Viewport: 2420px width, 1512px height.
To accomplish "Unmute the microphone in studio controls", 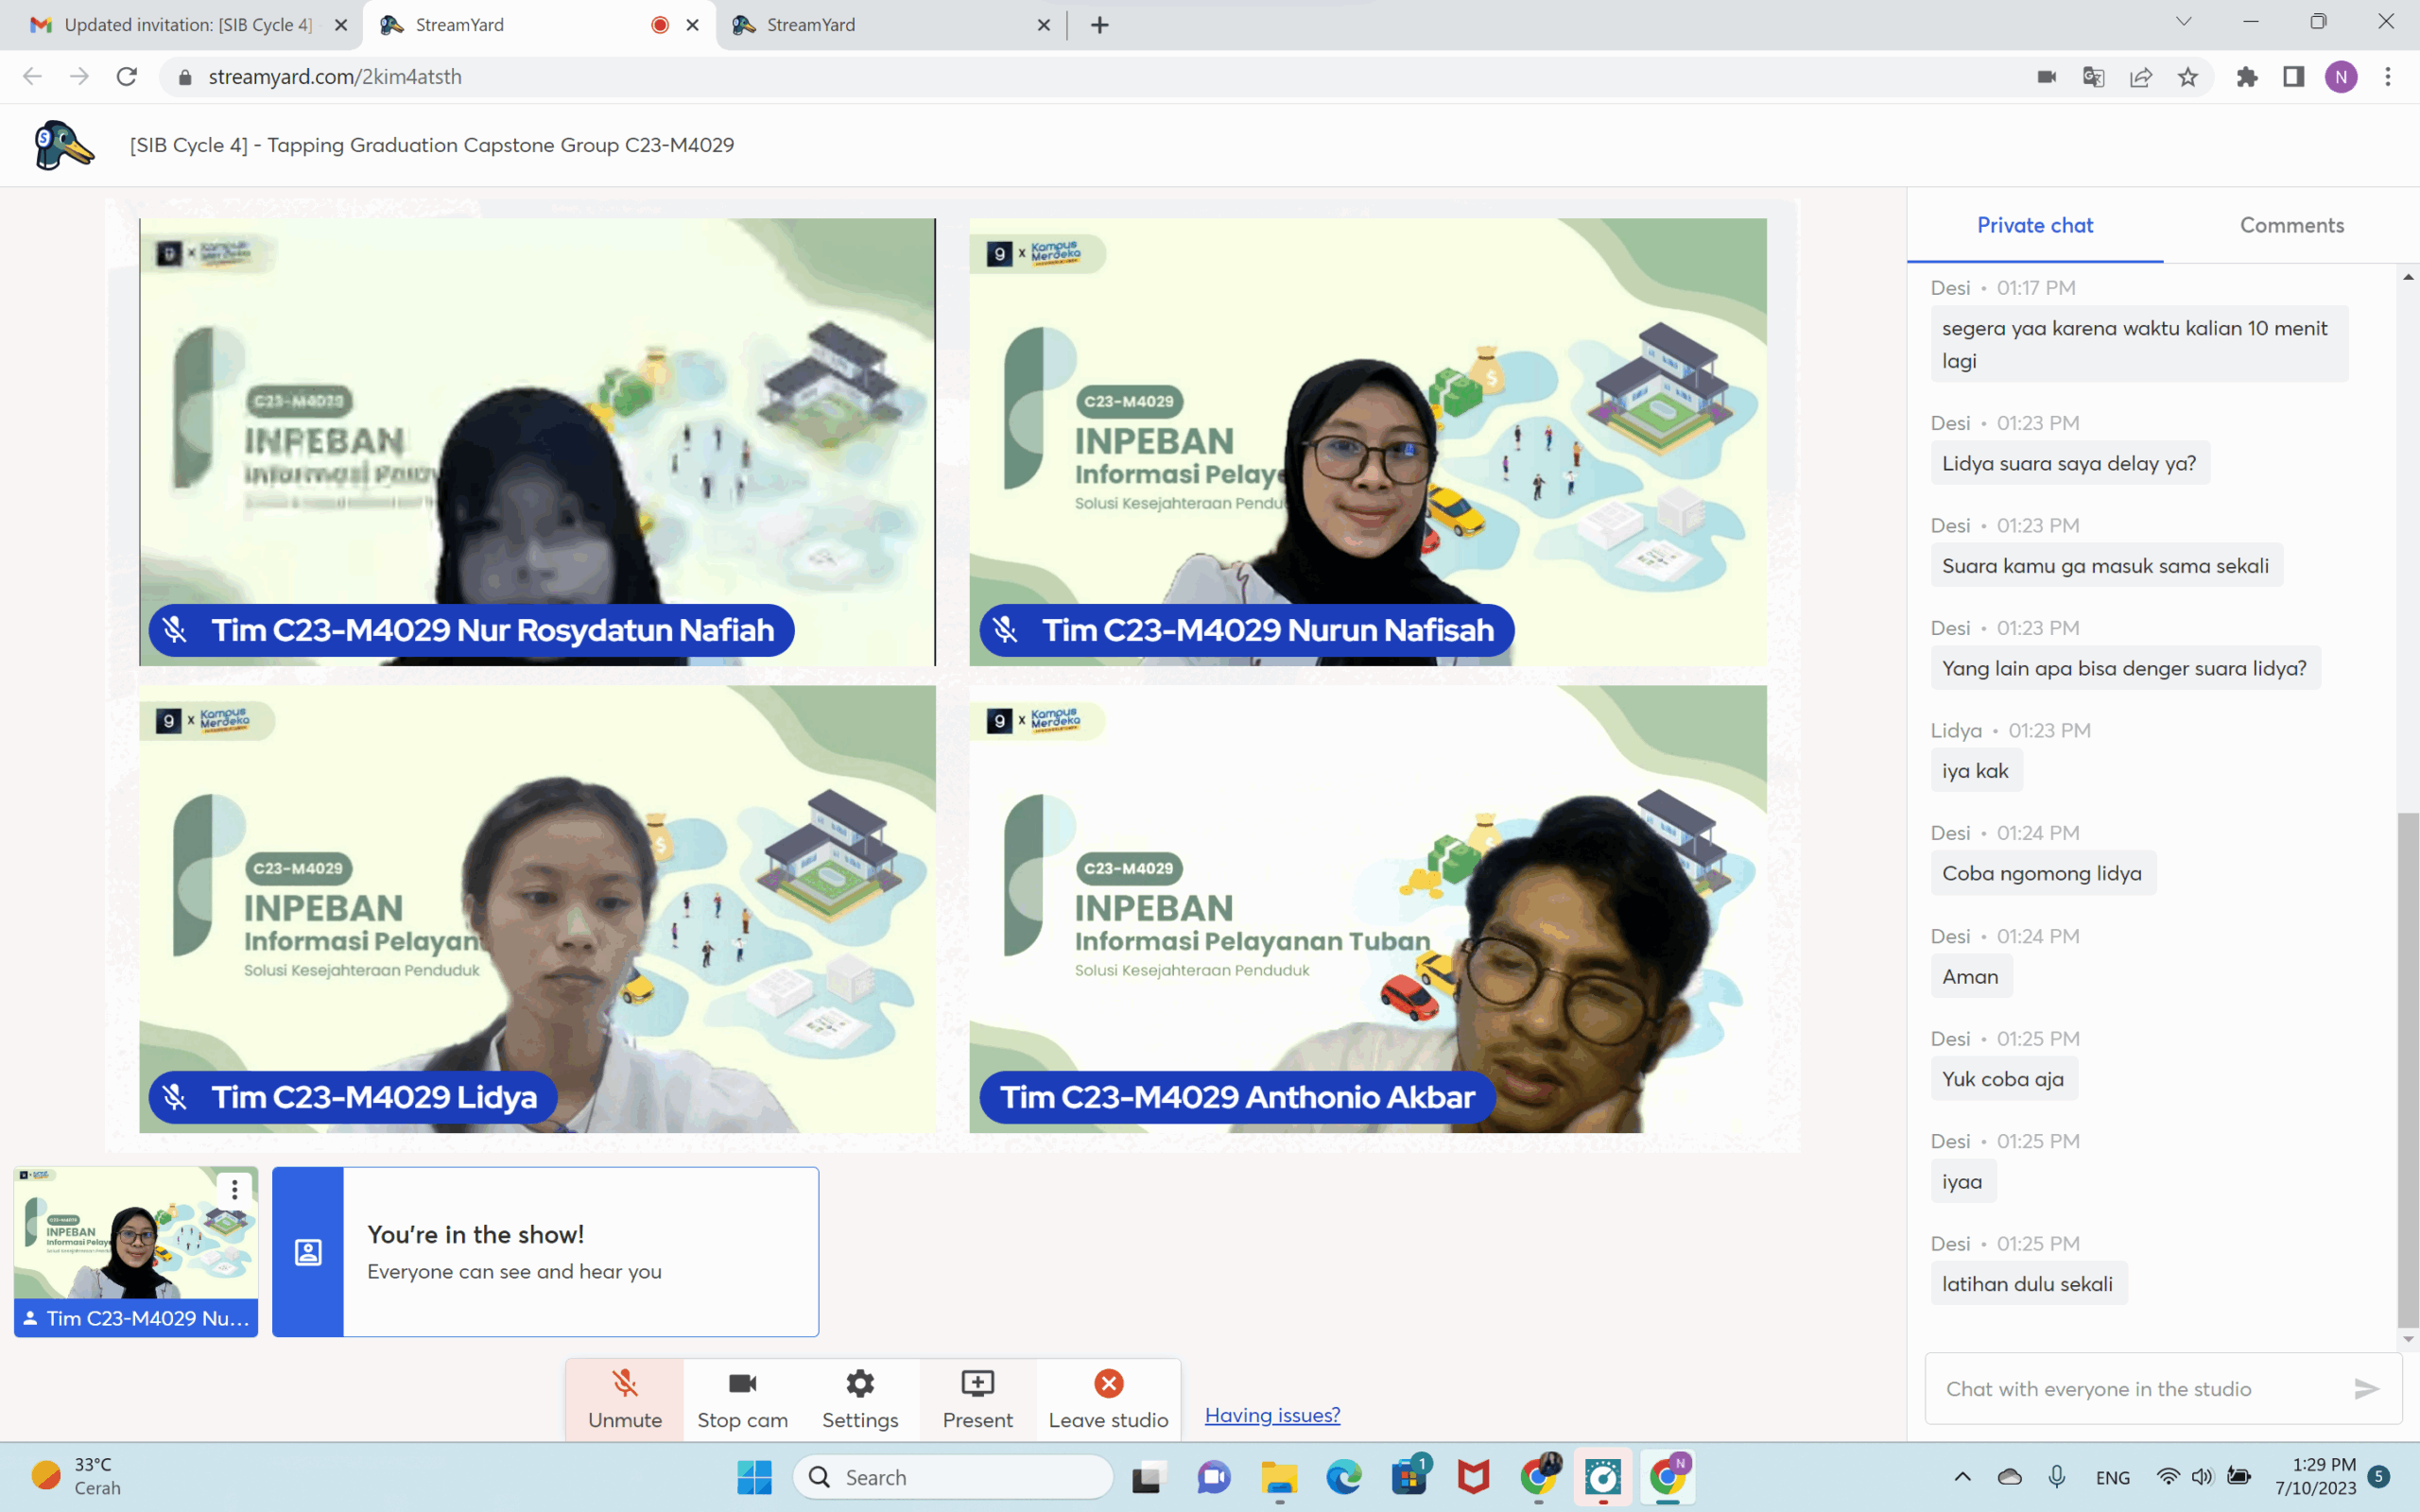I will pyautogui.click(x=624, y=1398).
